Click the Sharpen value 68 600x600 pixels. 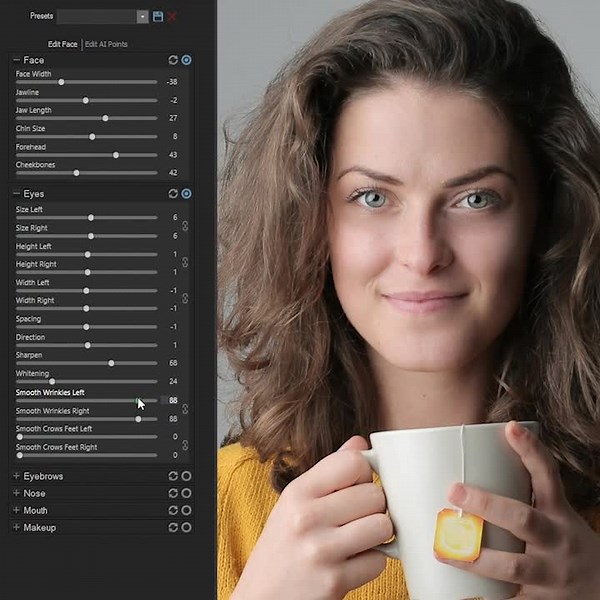click(173, 363)
